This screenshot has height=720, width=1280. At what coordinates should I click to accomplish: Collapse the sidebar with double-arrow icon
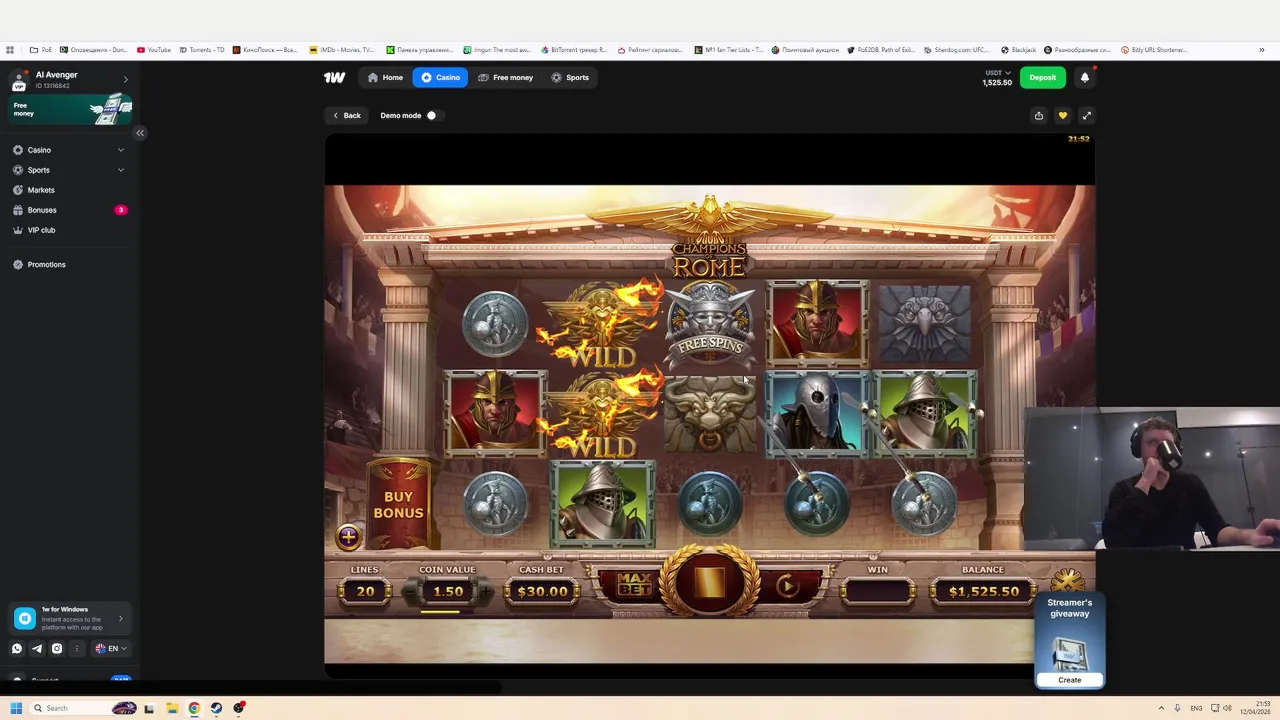[140, 132]
